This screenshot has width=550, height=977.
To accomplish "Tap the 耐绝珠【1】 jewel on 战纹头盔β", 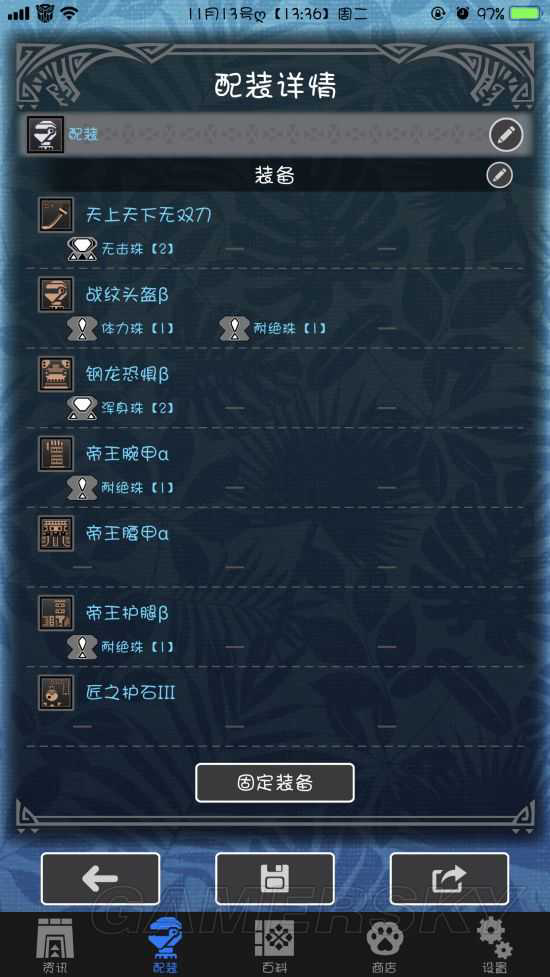I will [x=273, y=328].
